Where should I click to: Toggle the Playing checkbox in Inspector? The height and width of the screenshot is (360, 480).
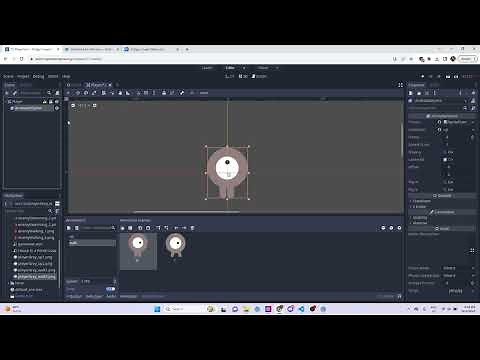coord(445,152)
